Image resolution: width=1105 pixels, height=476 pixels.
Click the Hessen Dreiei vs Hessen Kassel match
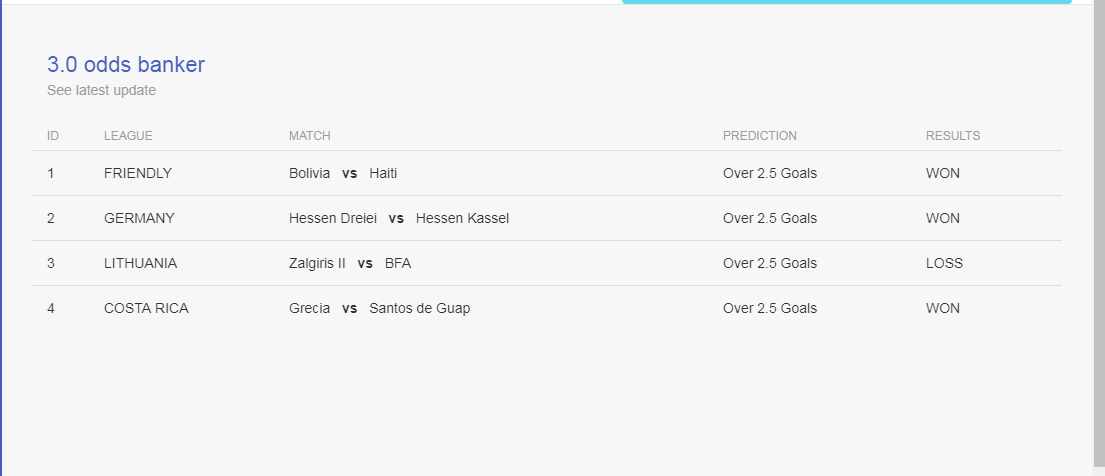pyautogui.click(x=399, y=218)
